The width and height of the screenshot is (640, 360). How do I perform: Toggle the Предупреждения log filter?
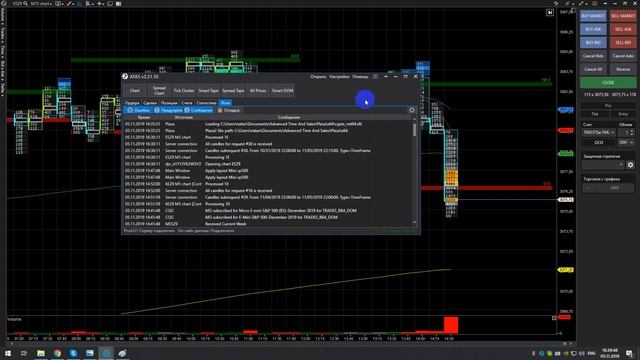pyautogui.click(x=168, y=110)
